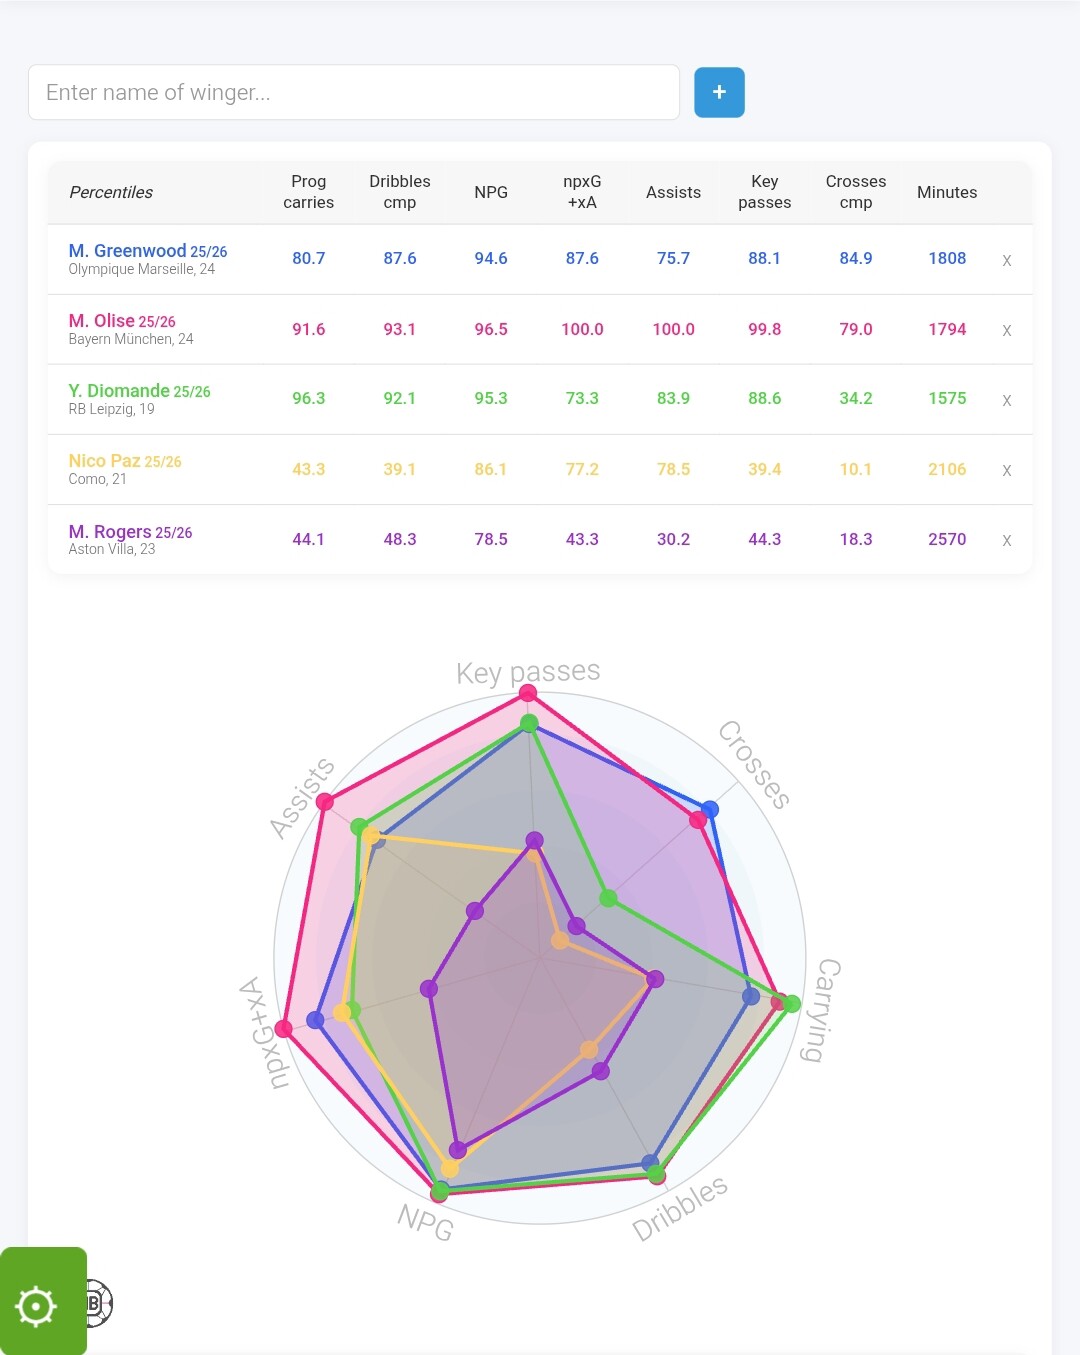
Task: Remove M. Greenwood row with its X
Action: (1007, 260)
